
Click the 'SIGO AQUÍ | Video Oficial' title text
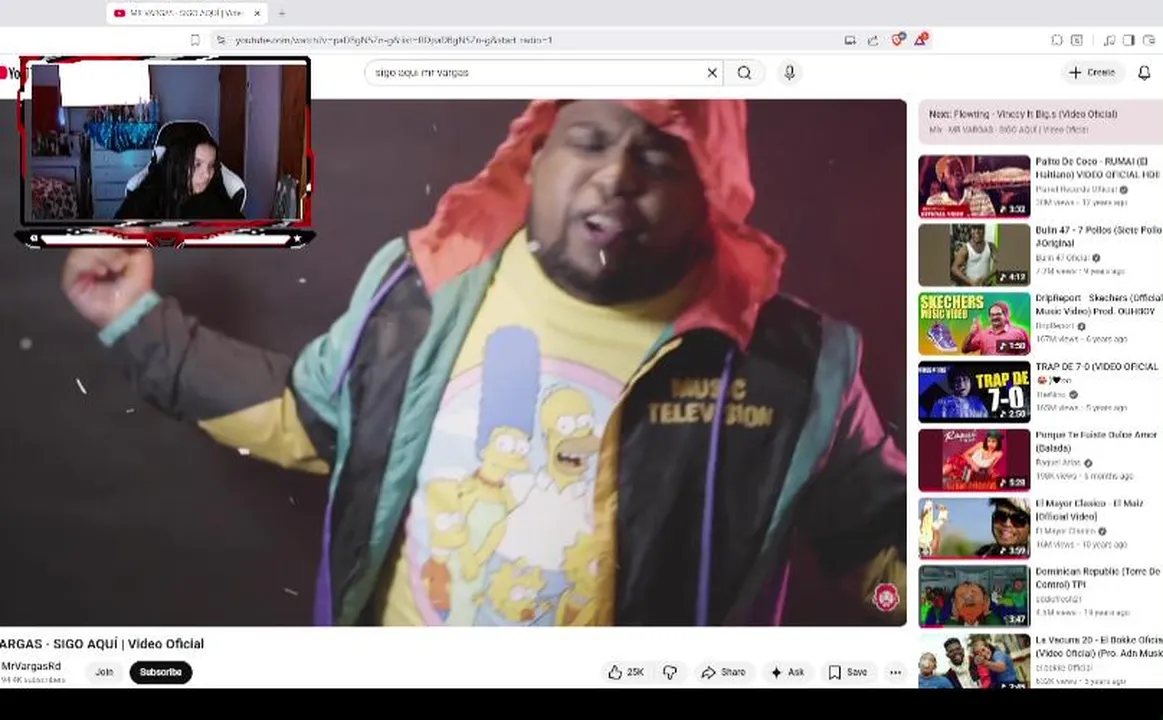128,644
